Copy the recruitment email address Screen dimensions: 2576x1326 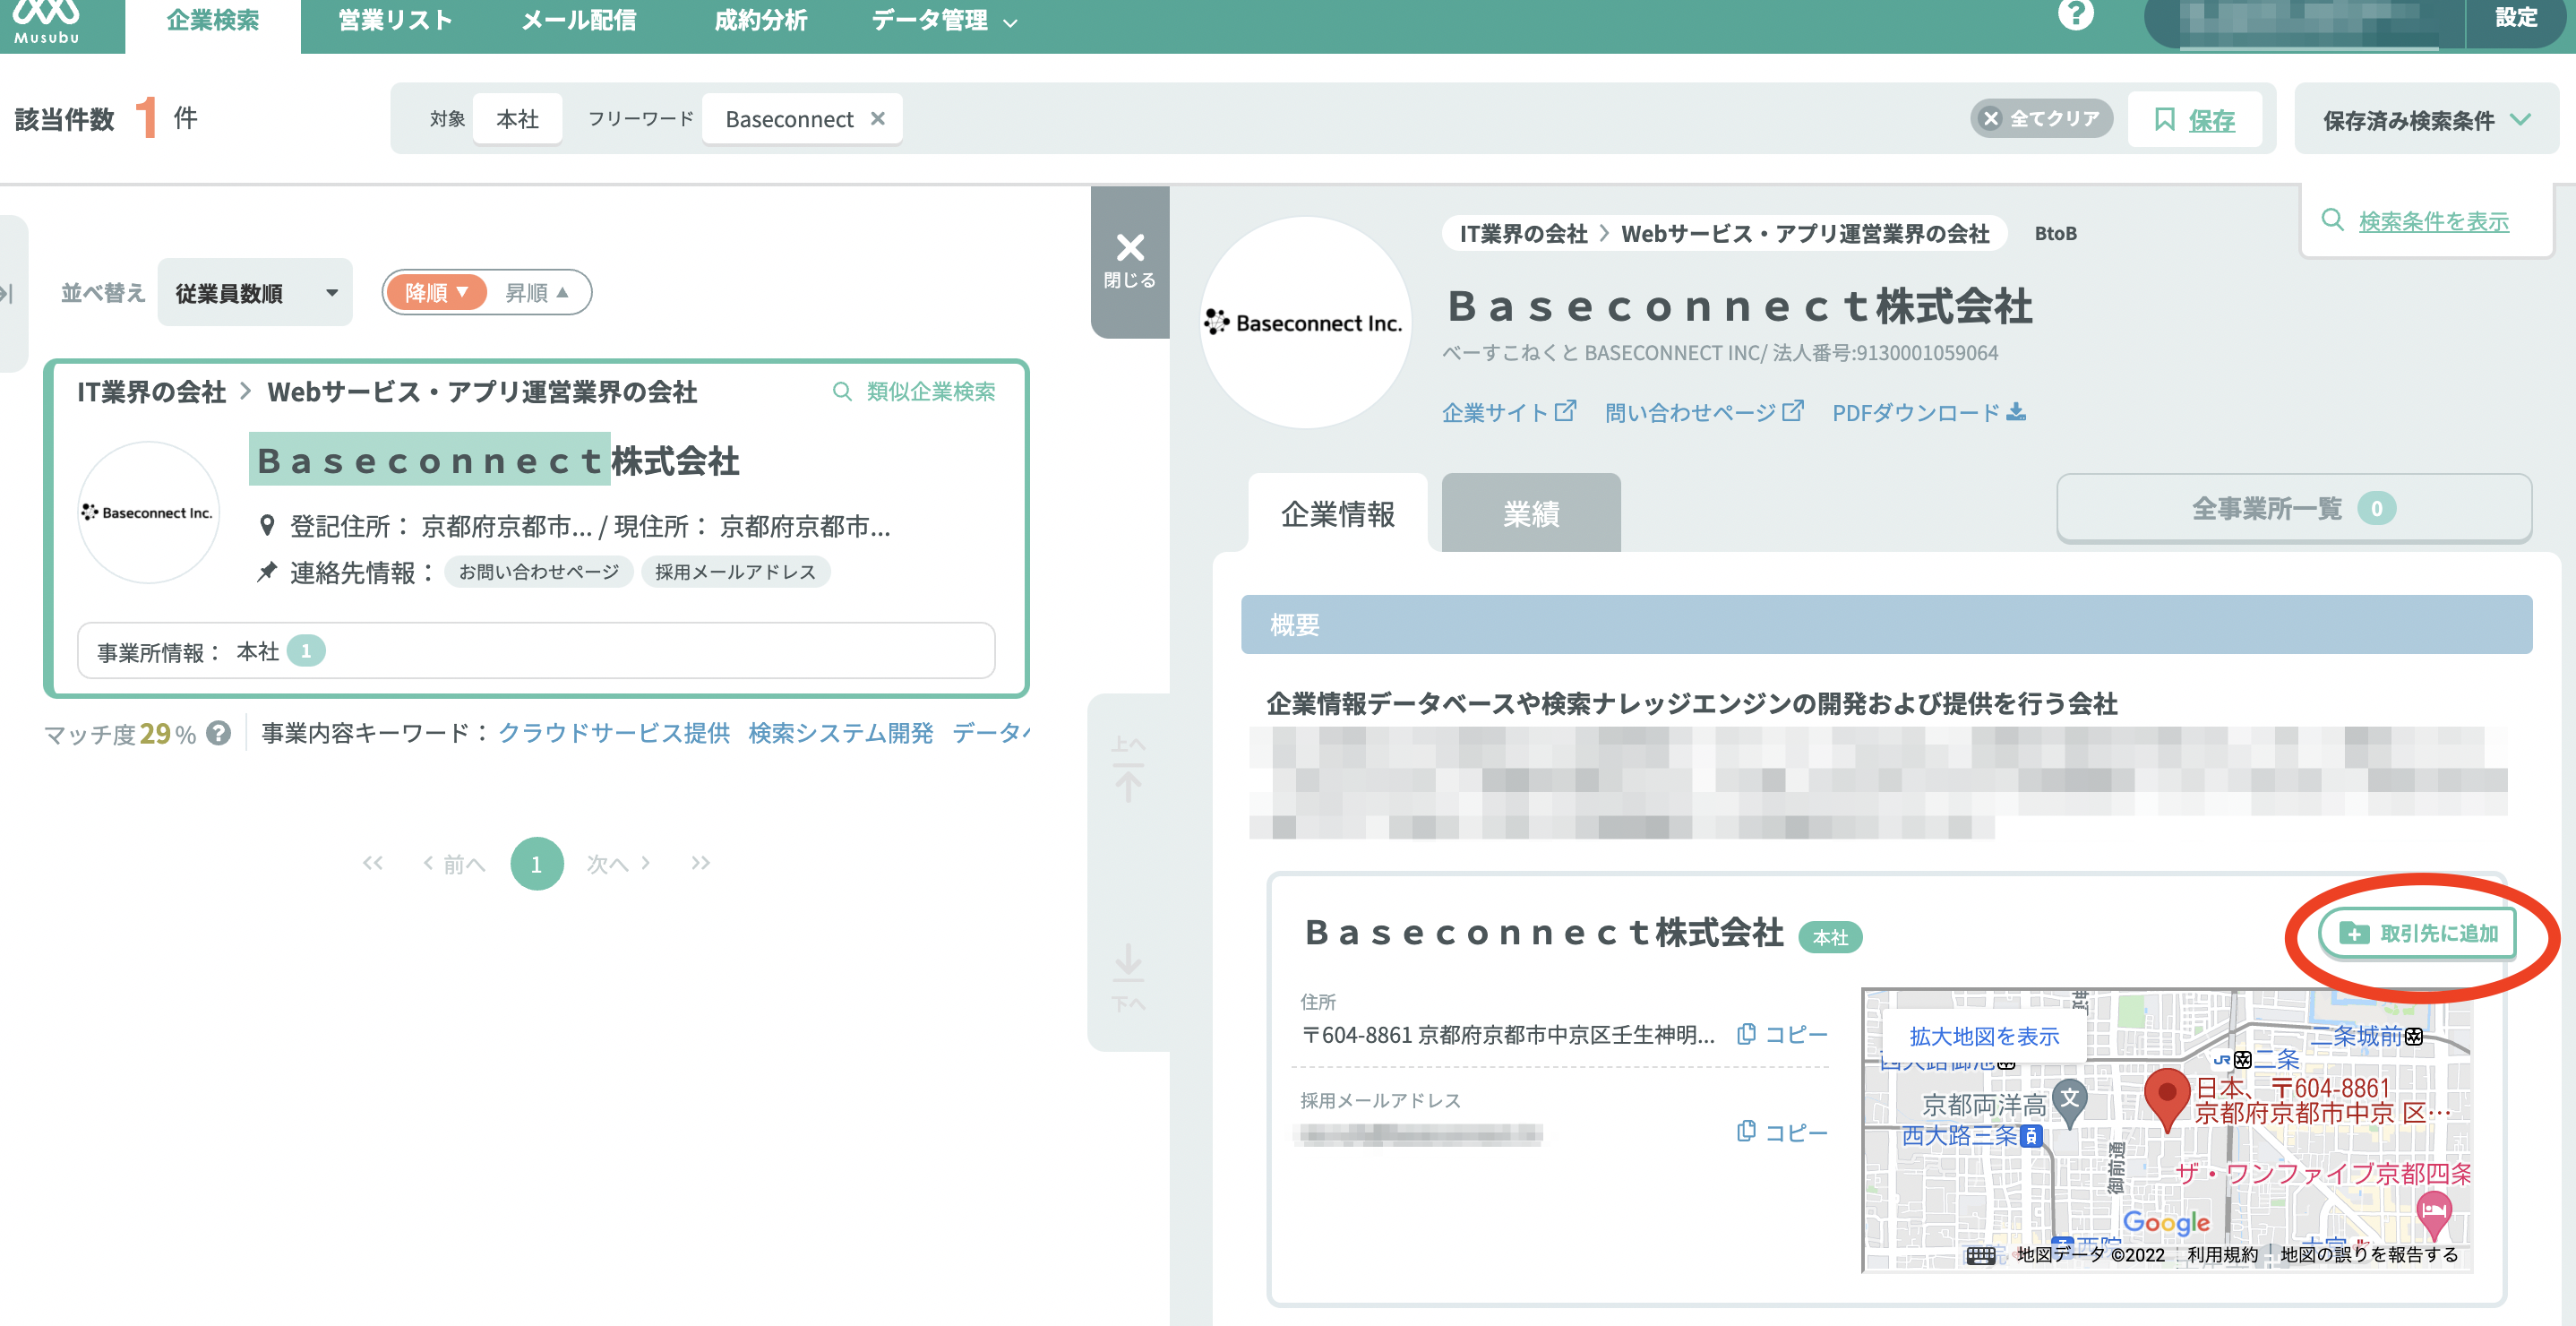pyautogui.click(x=1782, y=1132)
